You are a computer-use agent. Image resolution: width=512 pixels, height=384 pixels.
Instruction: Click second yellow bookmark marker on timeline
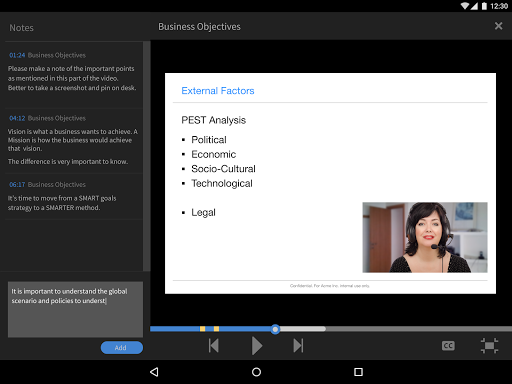tap(216, 329)
